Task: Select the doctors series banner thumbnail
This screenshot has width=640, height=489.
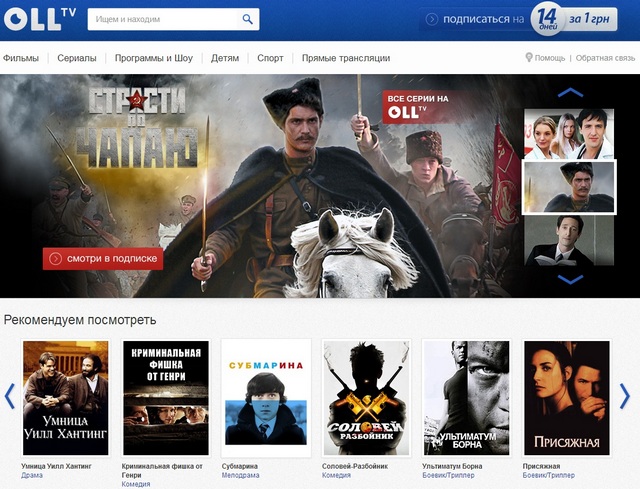Action: click(x=569, y=134)
